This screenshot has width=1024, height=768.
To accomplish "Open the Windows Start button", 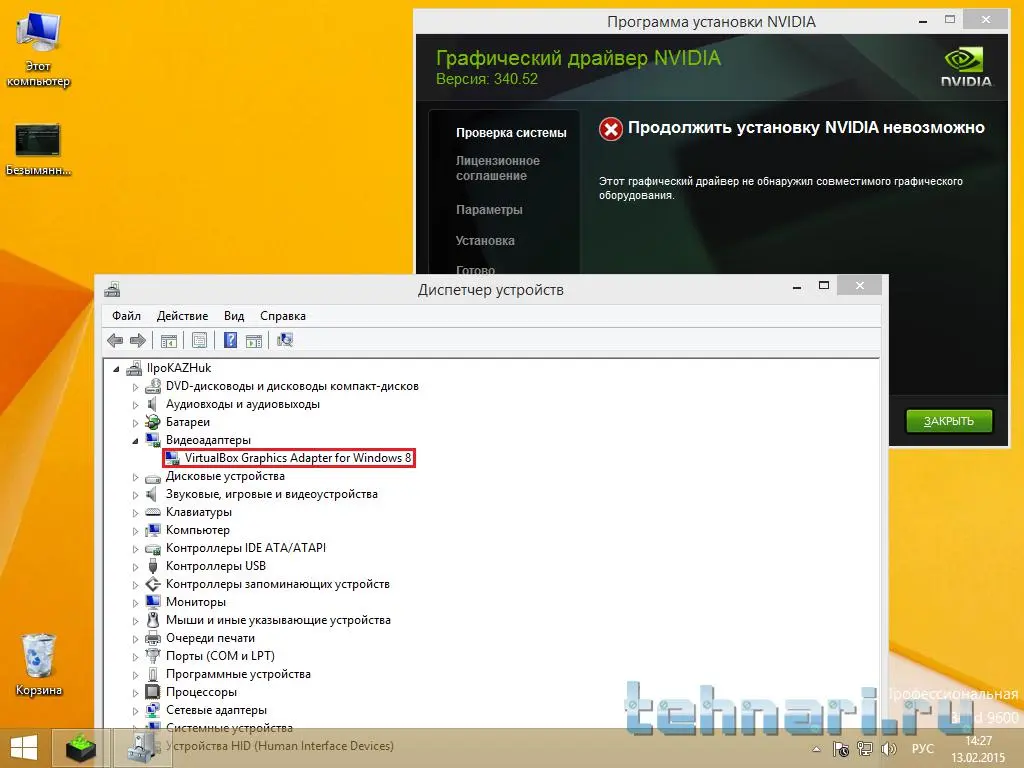I will click(x=24, y=748).
